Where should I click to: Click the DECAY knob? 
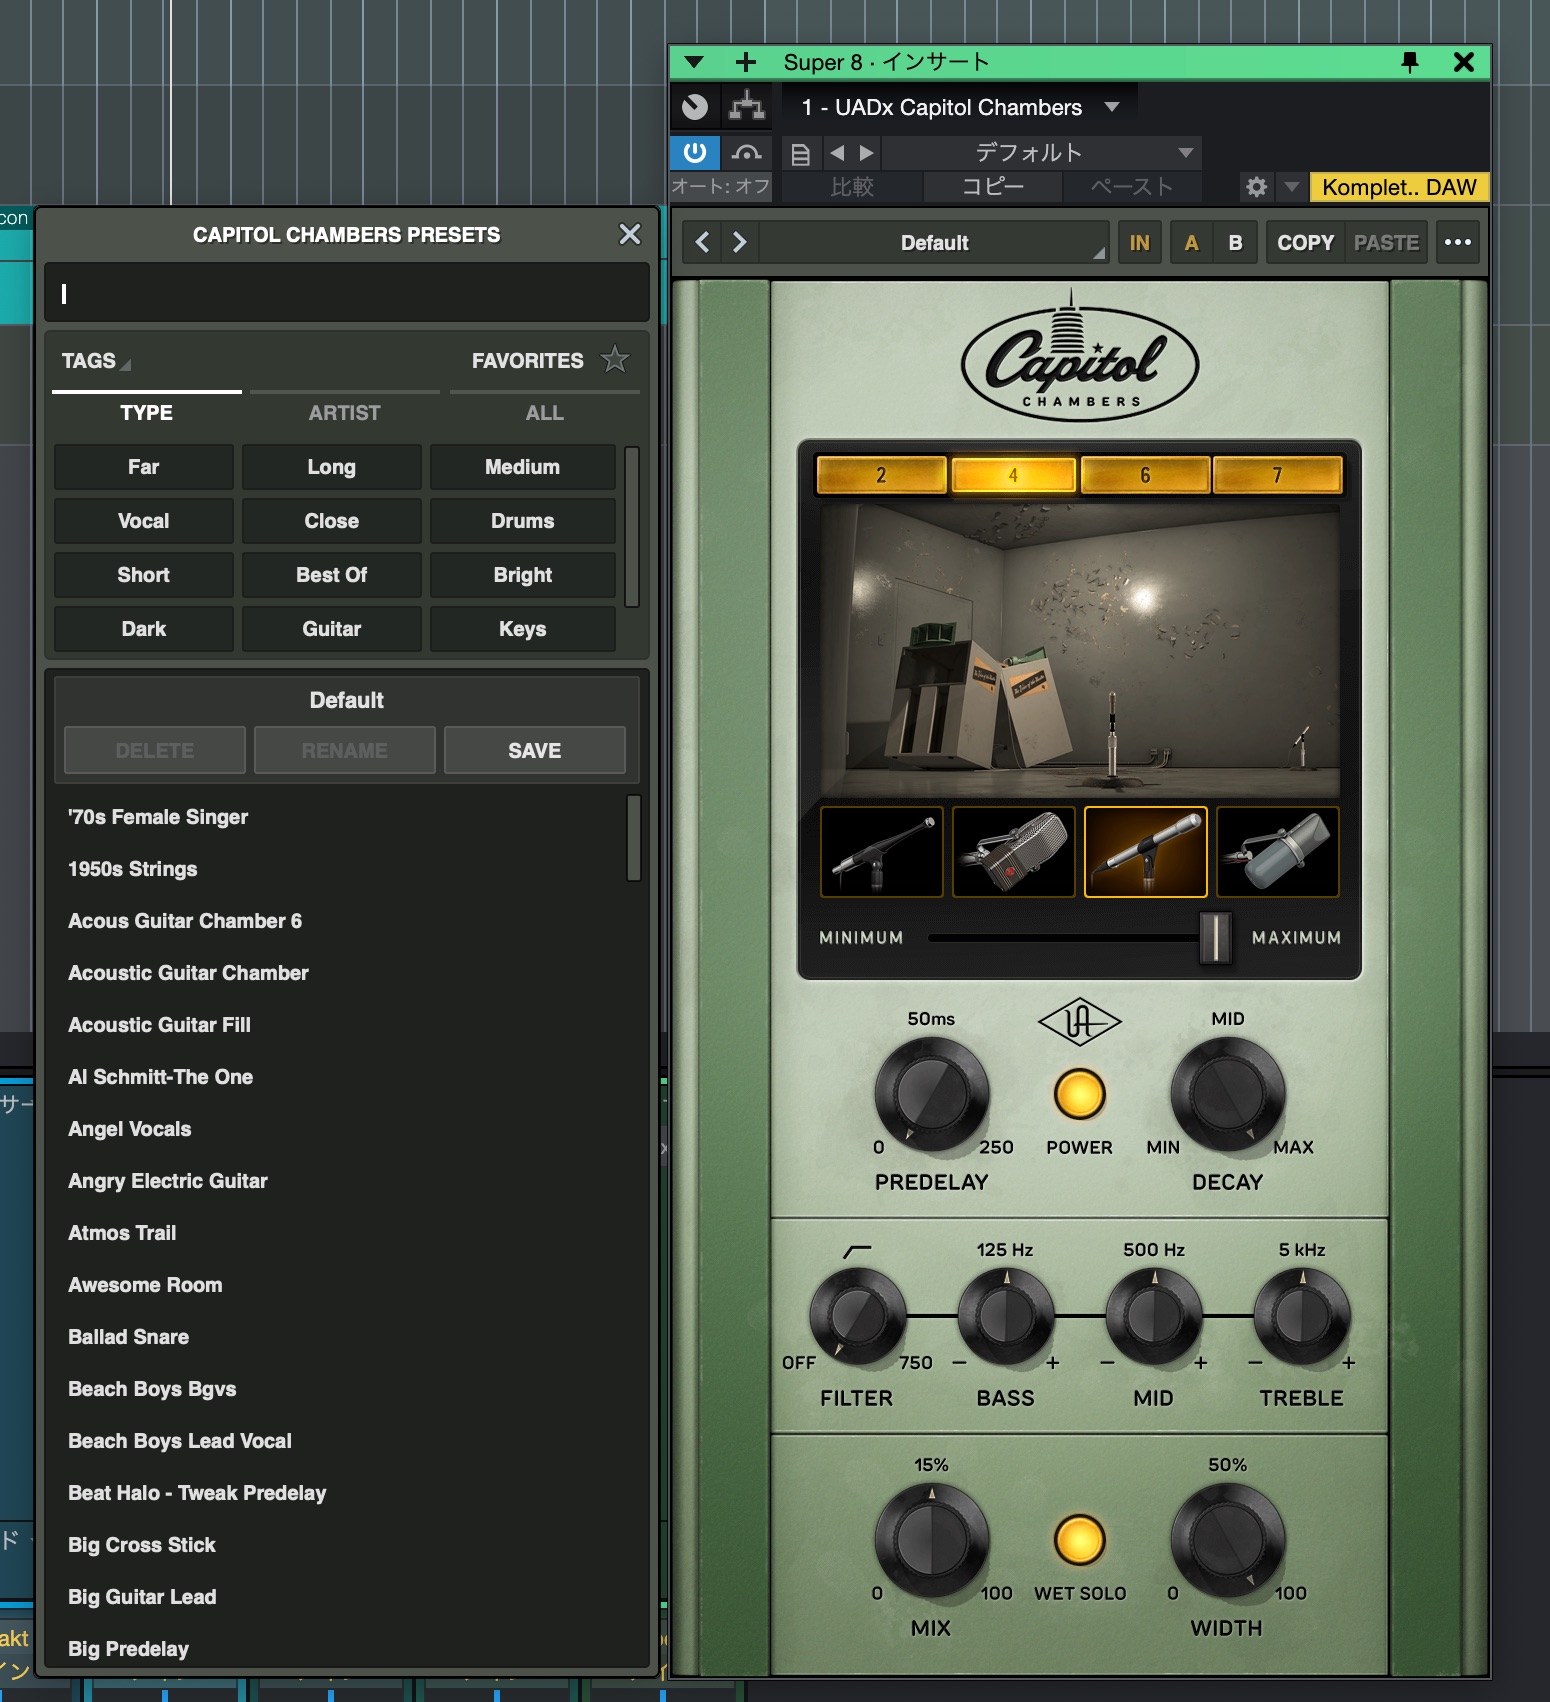pyautogui.click(x=1227, y=1094)
